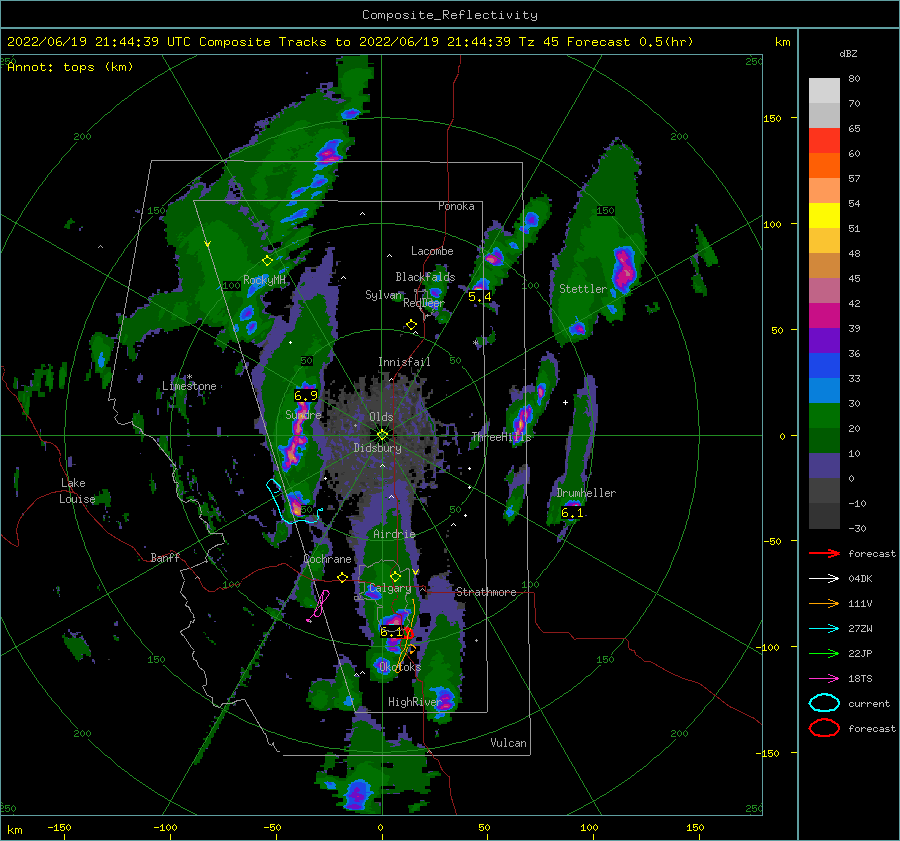The height and width of the screenshot is (841, 900).
Task: Click the slate purple 0–10 dBZ swatch
Action: [x=824, y=466]
